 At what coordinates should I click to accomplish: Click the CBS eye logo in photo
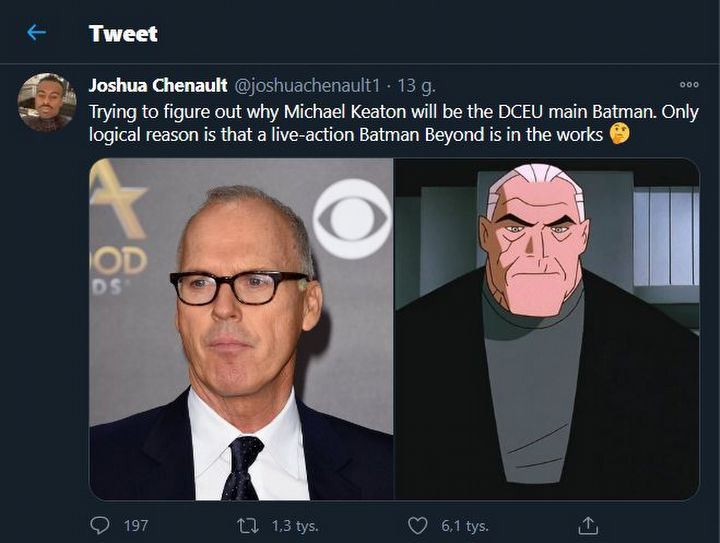pyautogui.click(x=351, y=218)
